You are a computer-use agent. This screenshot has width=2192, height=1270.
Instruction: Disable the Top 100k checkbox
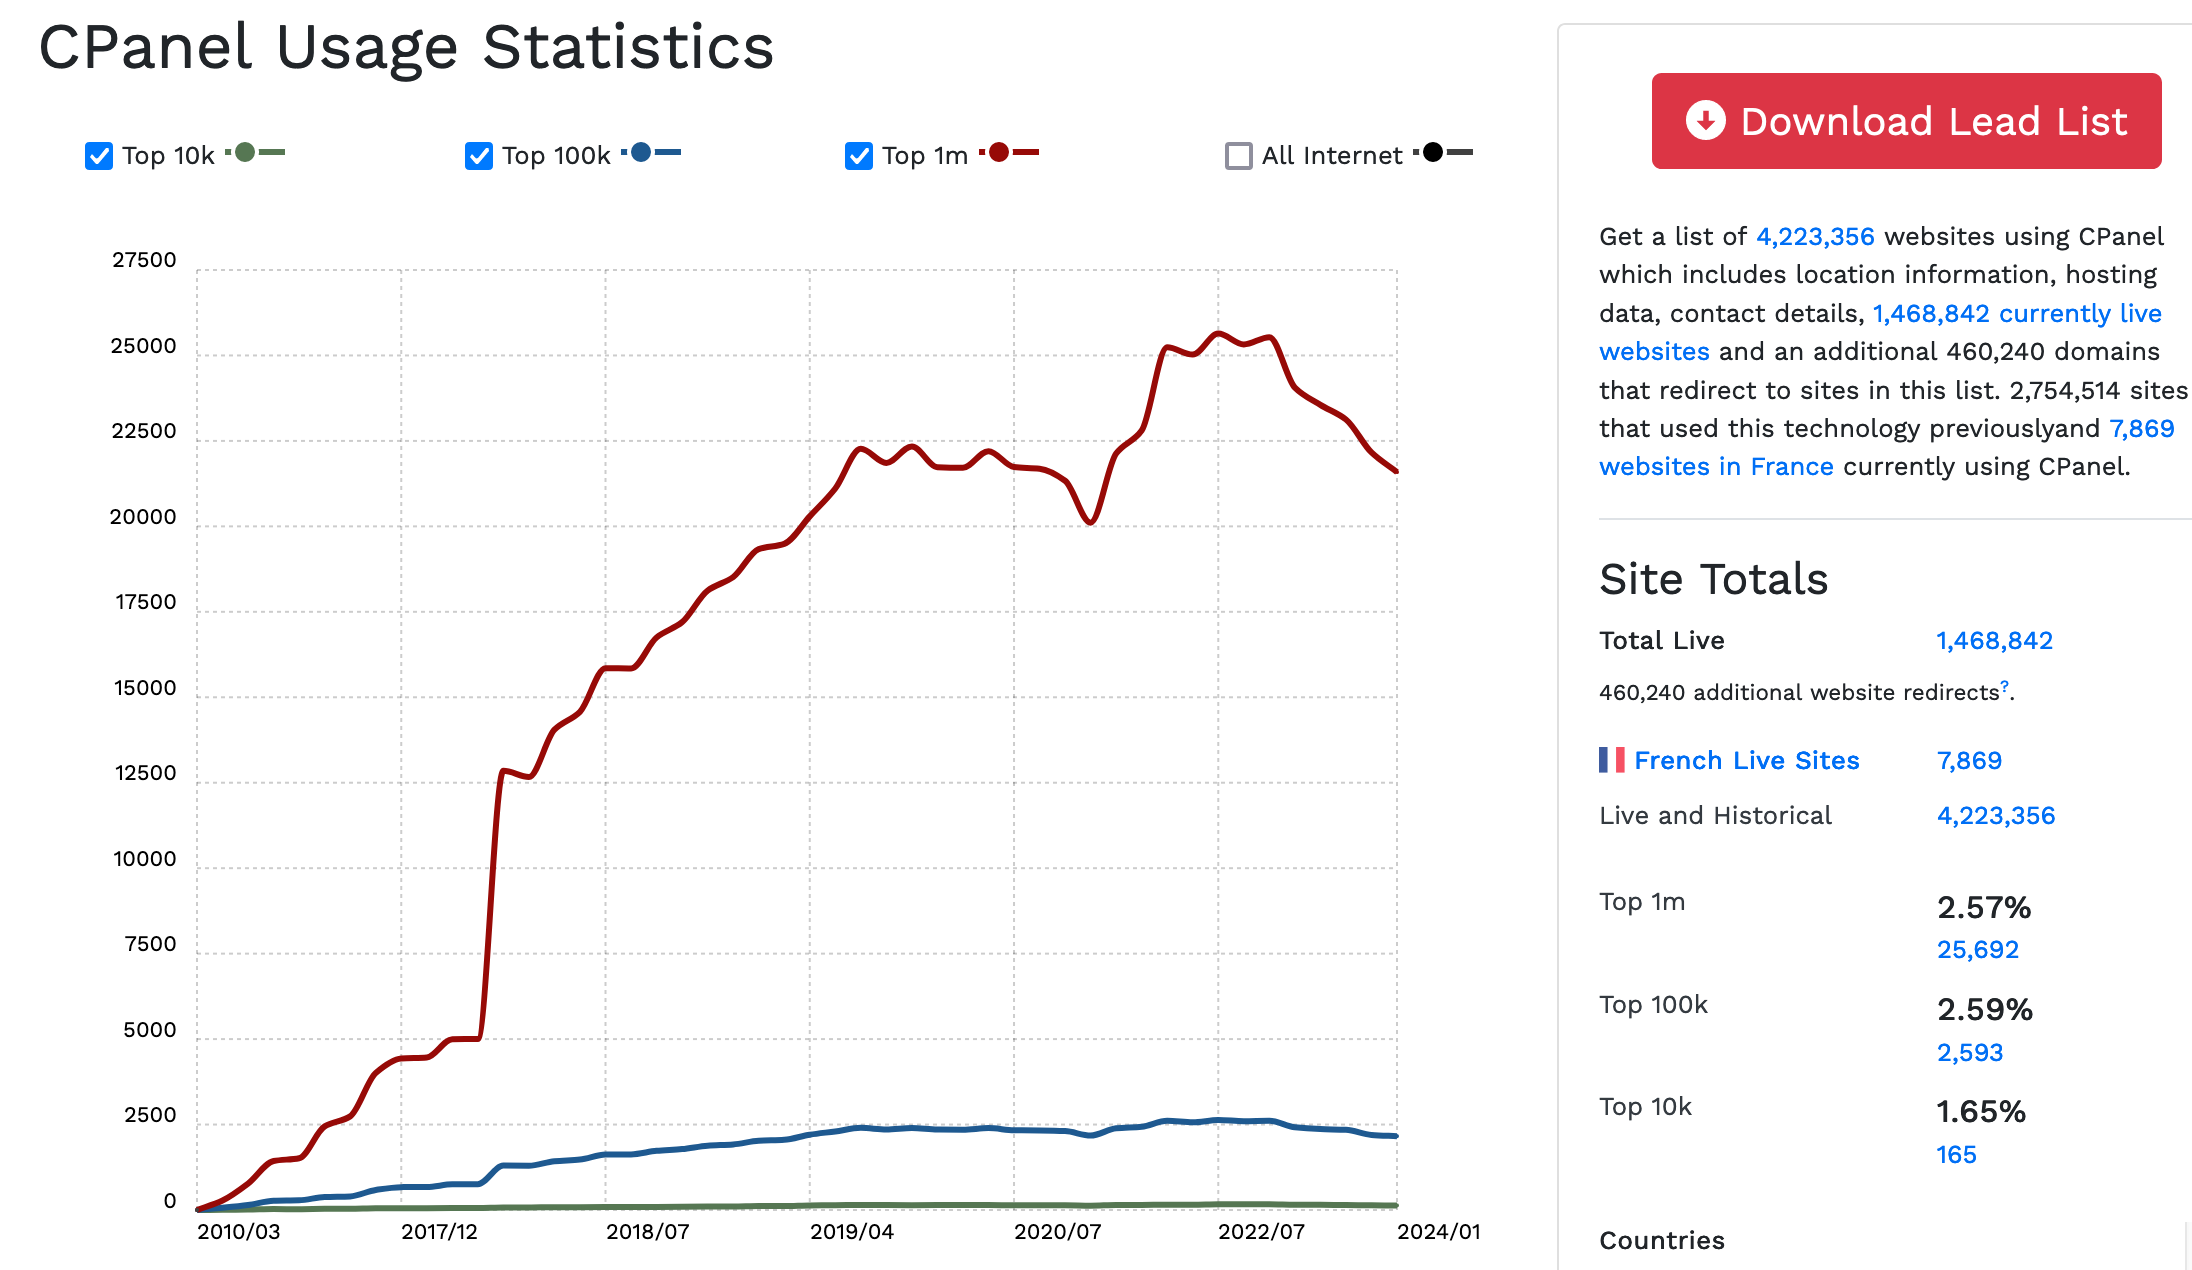pos(477,155)
